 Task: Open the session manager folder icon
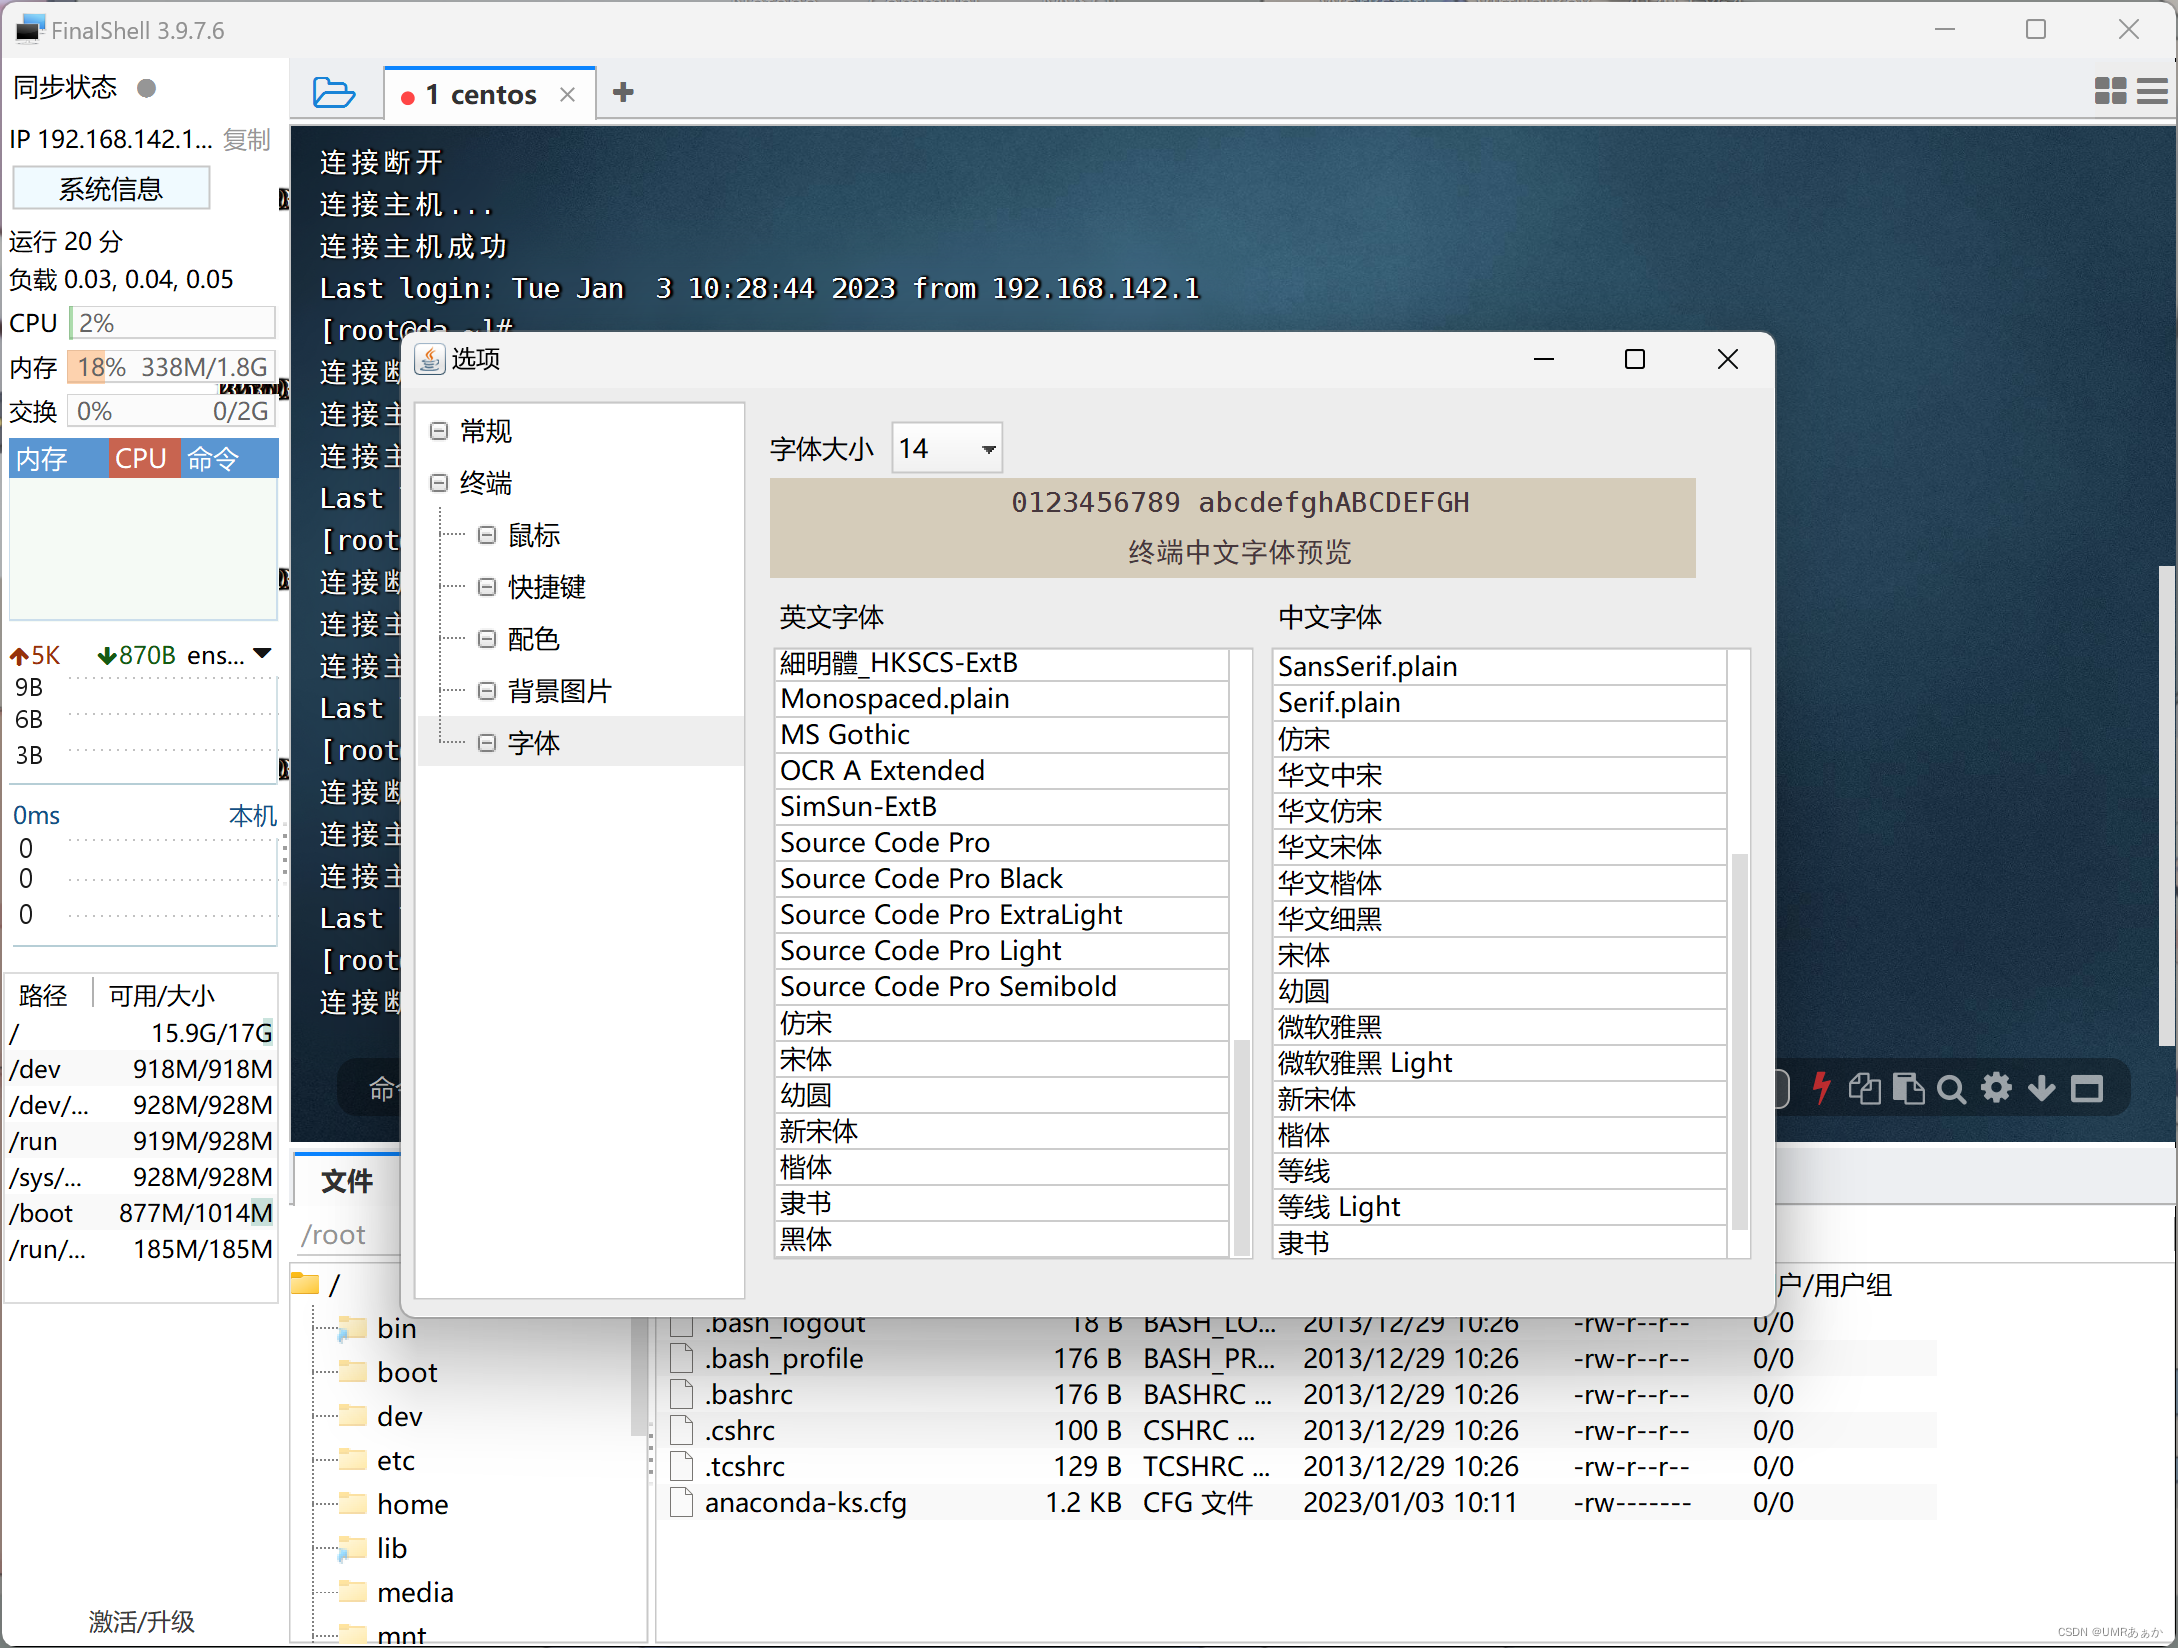(x=334, y=92)
